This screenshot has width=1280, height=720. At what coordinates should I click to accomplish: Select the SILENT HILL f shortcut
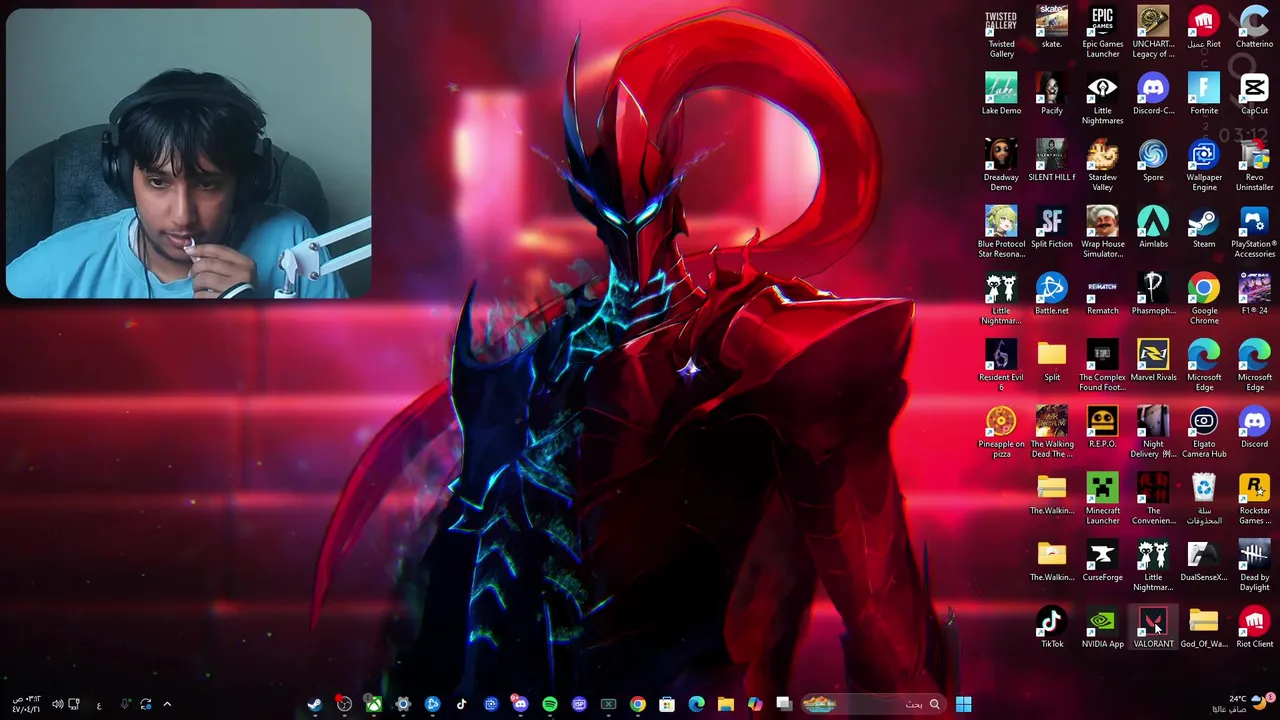1052,161
